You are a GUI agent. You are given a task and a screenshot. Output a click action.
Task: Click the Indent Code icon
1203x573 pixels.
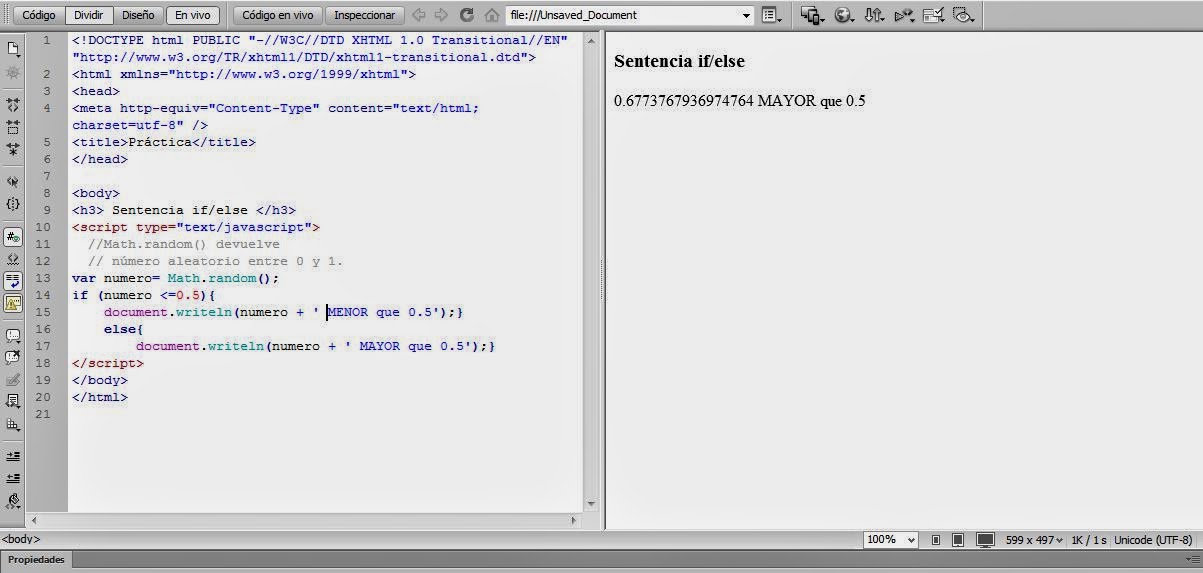13,455
